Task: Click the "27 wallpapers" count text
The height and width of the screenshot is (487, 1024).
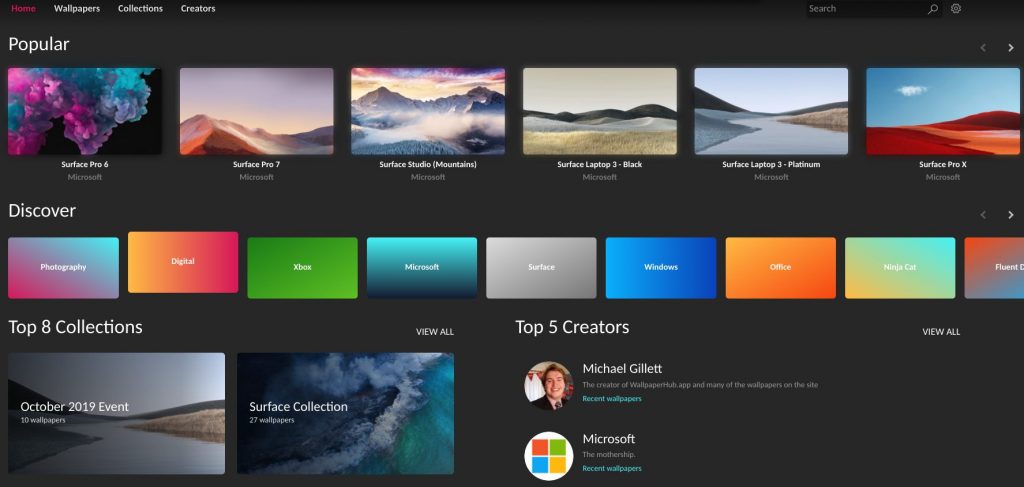Action: tap(272, 420)
